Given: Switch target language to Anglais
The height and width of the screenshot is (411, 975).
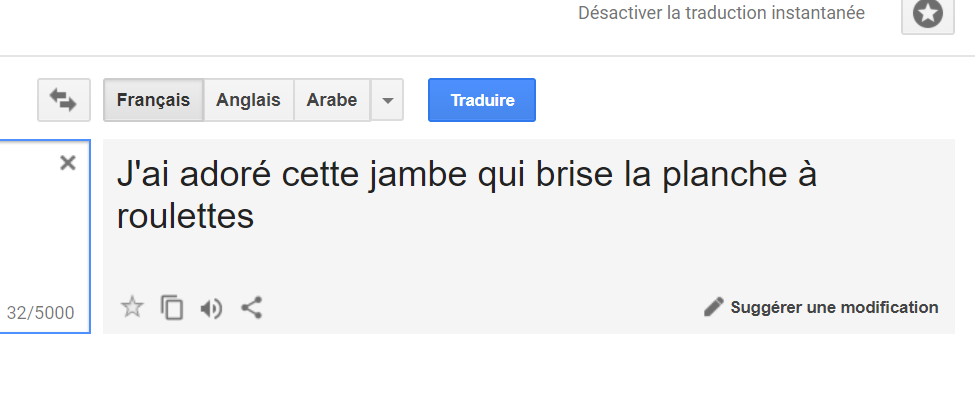Looking at the screenshot, I should tap(248, 100).
